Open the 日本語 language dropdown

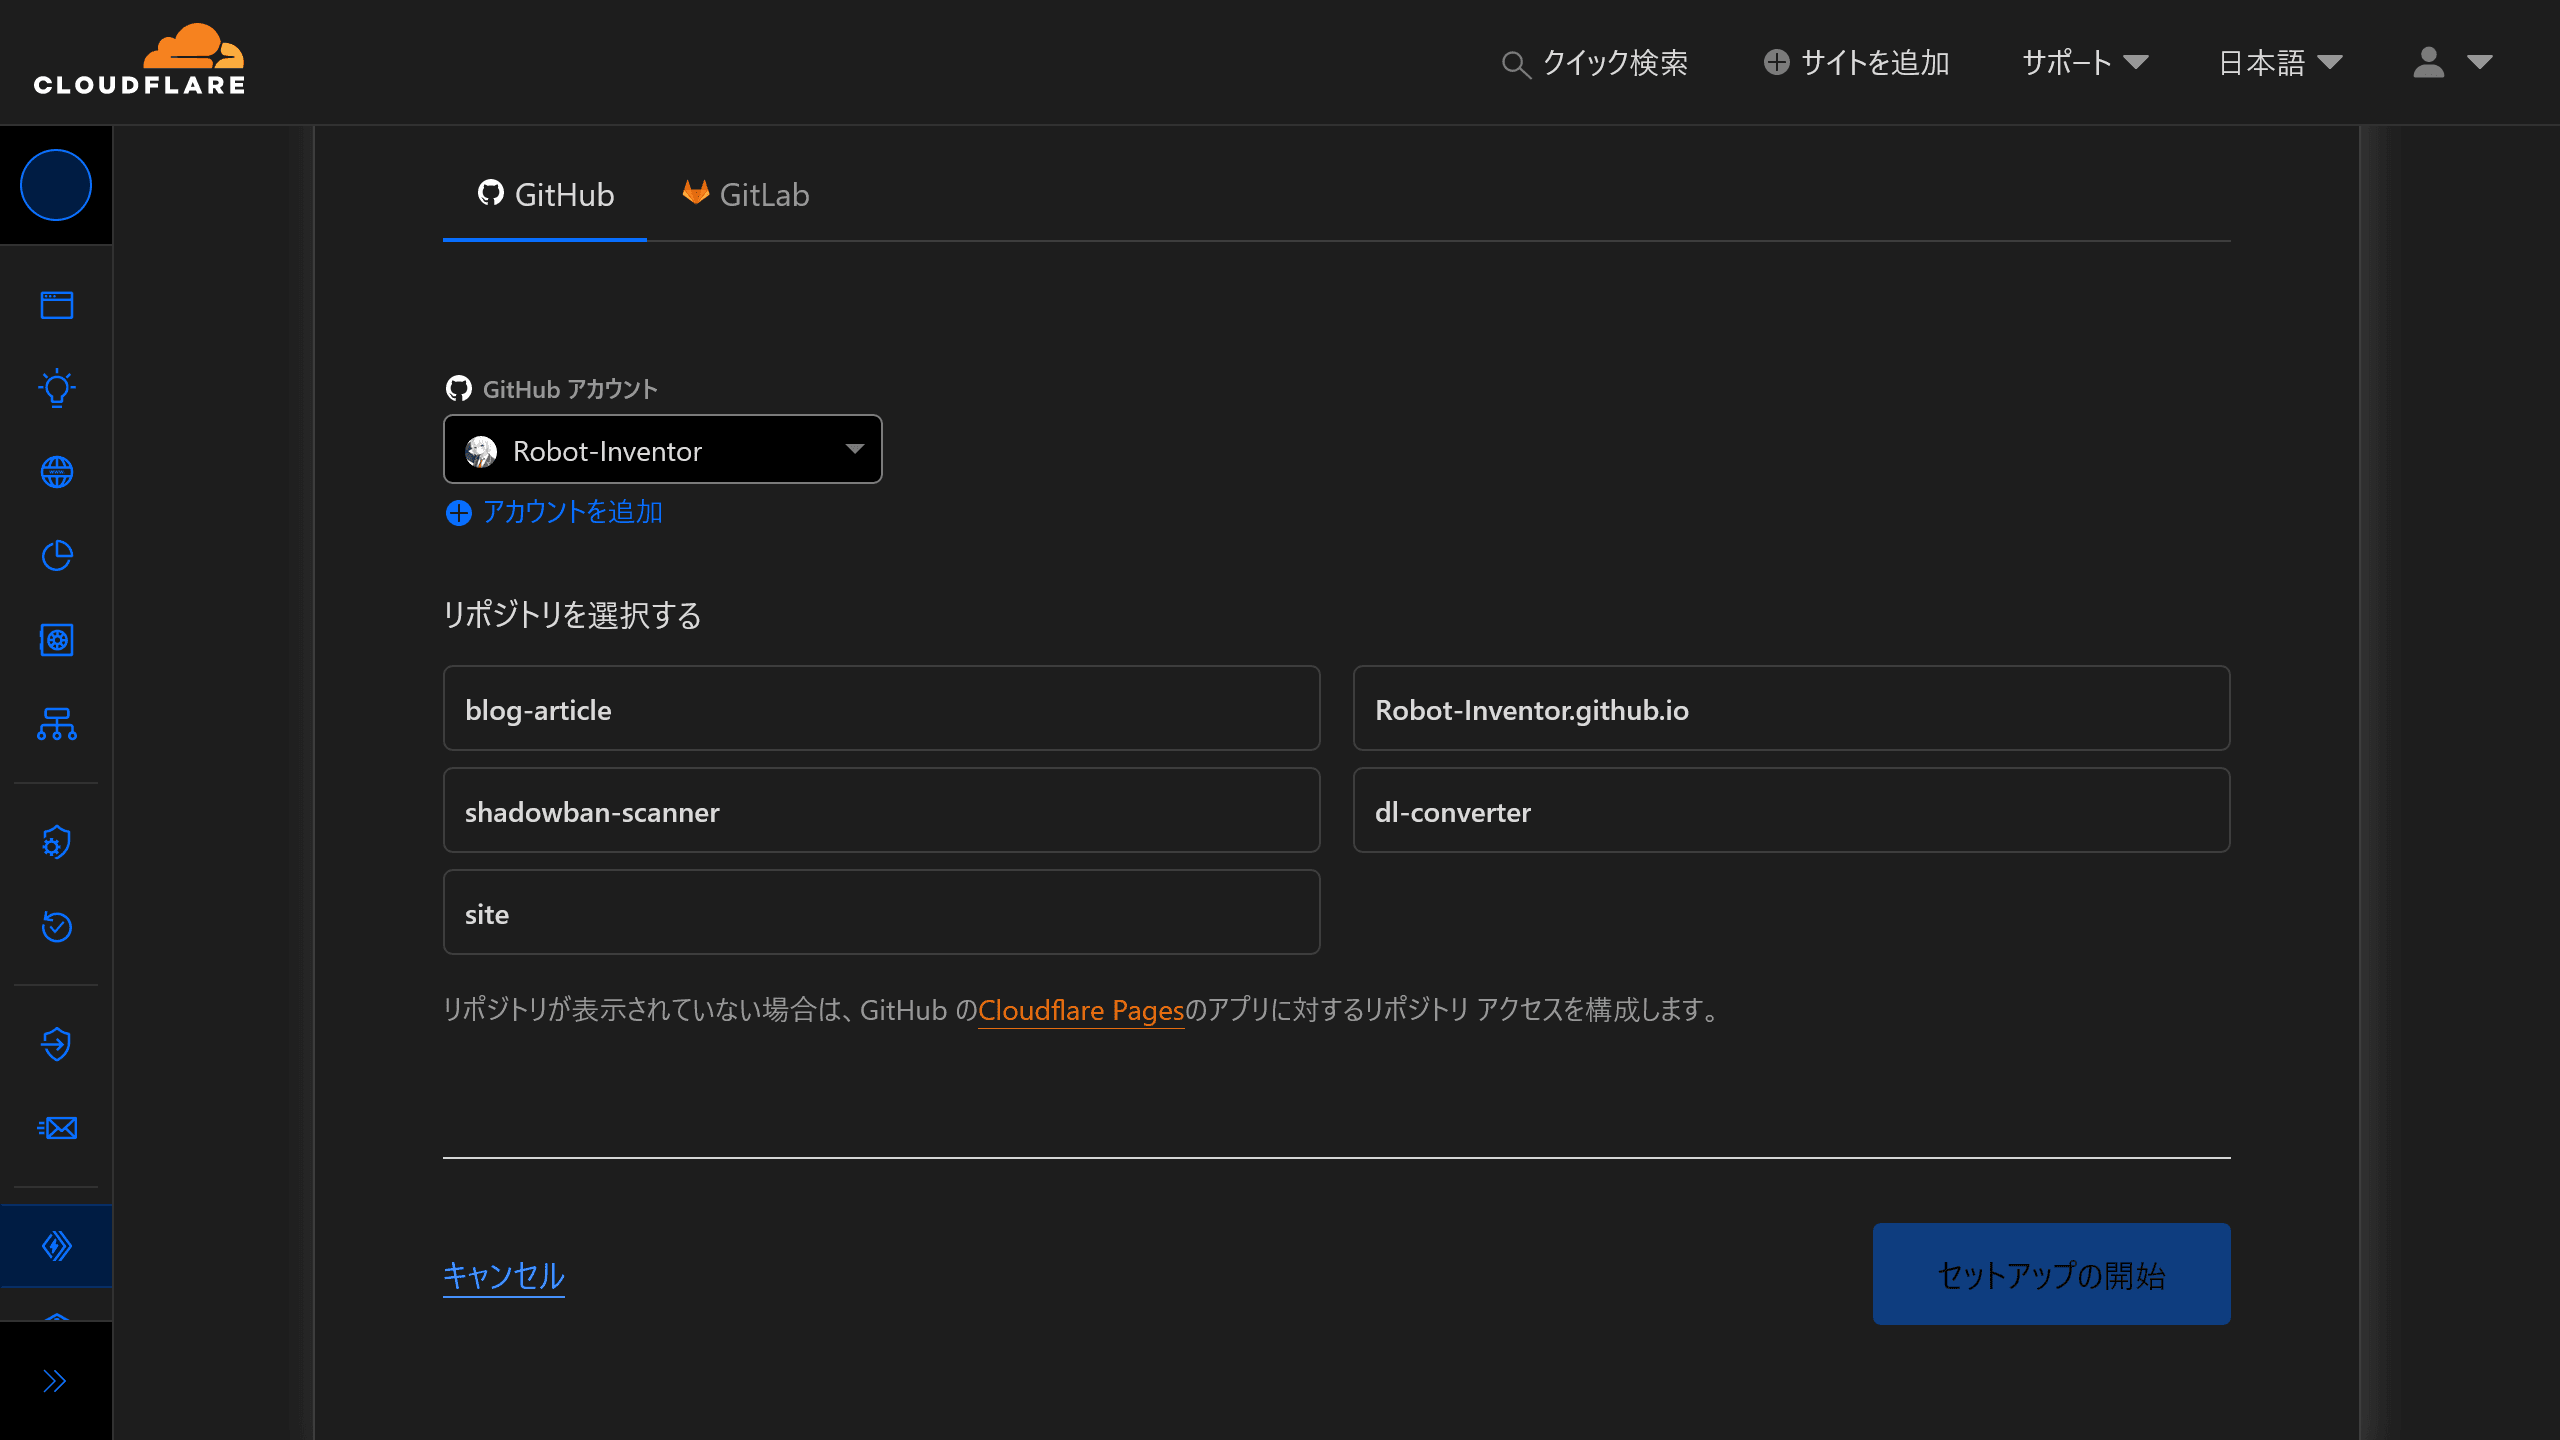click(2280, 62)
